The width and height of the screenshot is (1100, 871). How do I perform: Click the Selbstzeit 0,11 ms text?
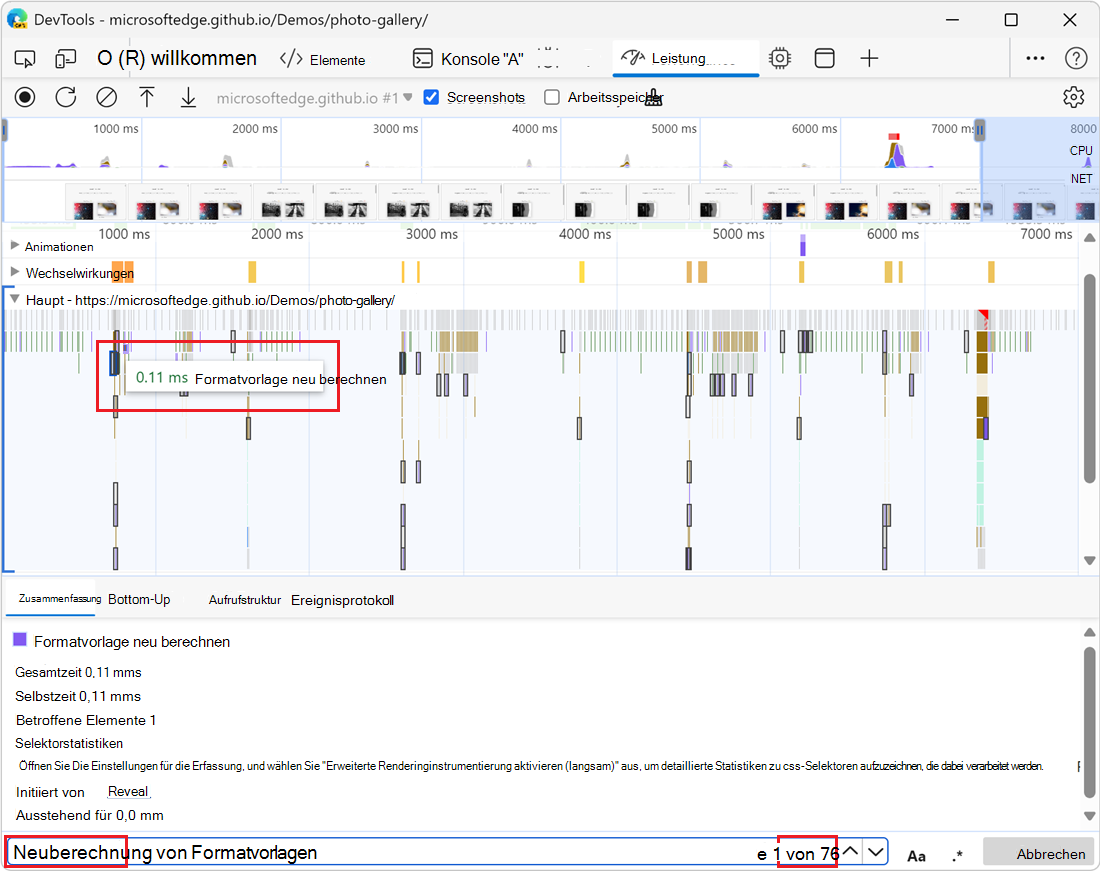click(x=78, y=696)
